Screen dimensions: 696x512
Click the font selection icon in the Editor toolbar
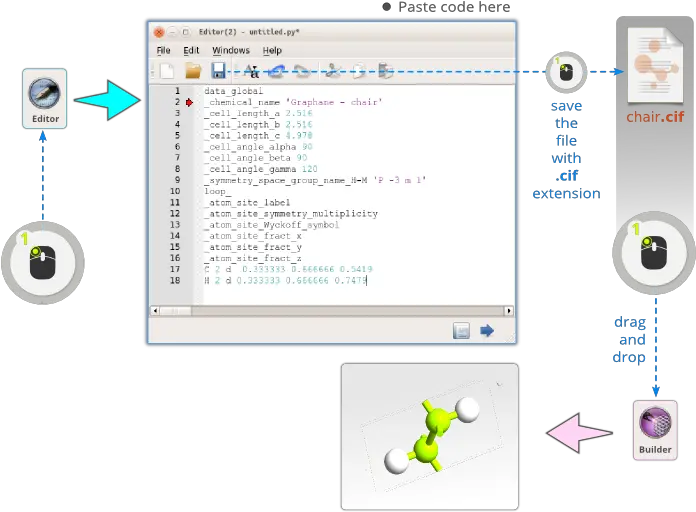click(x=252, y=71)
